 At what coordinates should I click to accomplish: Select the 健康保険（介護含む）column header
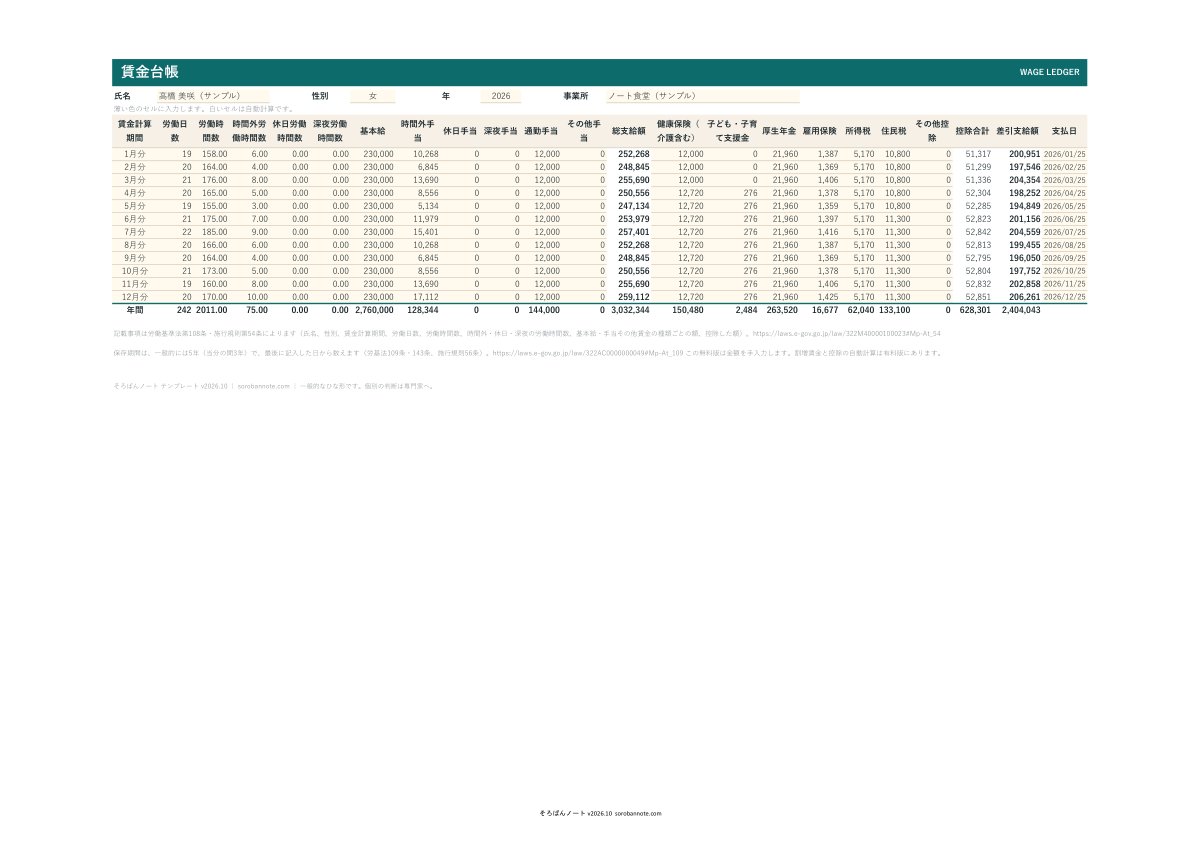pos(678,130)
